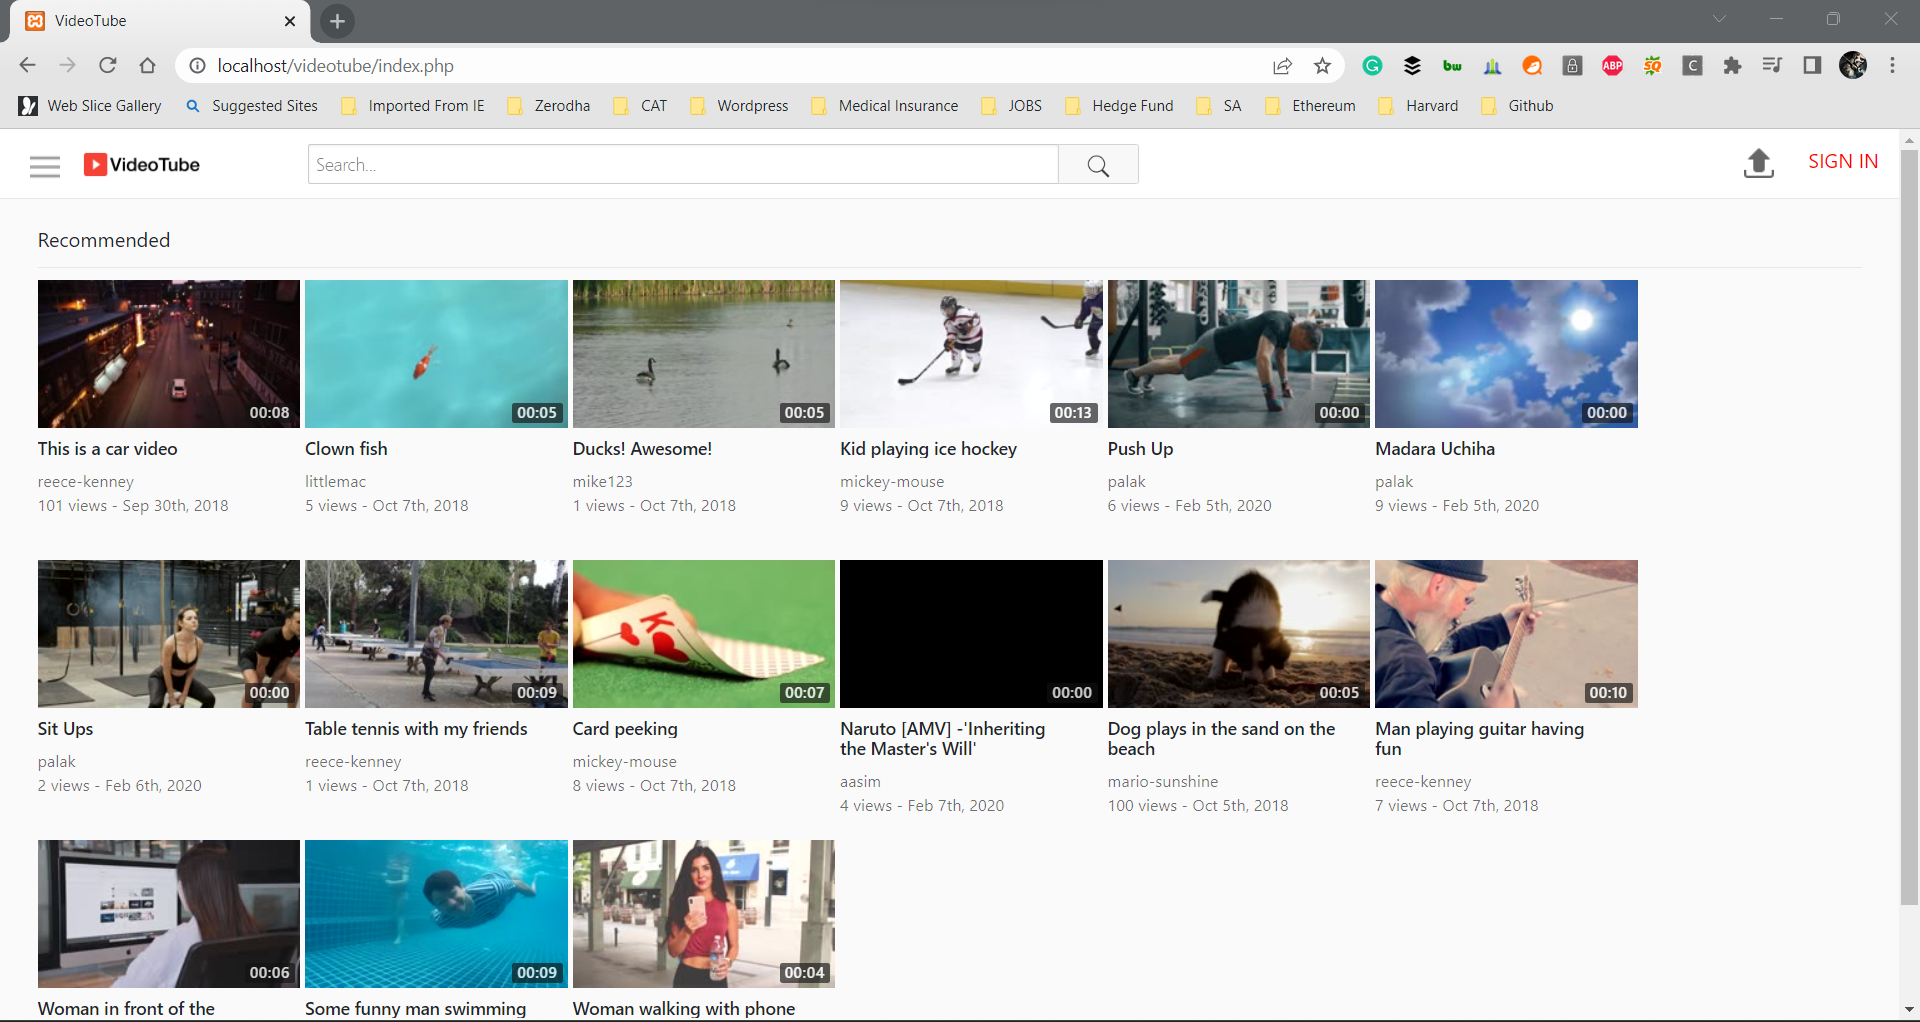Open the Grammarly extension icon

(x=1372, y=65)
